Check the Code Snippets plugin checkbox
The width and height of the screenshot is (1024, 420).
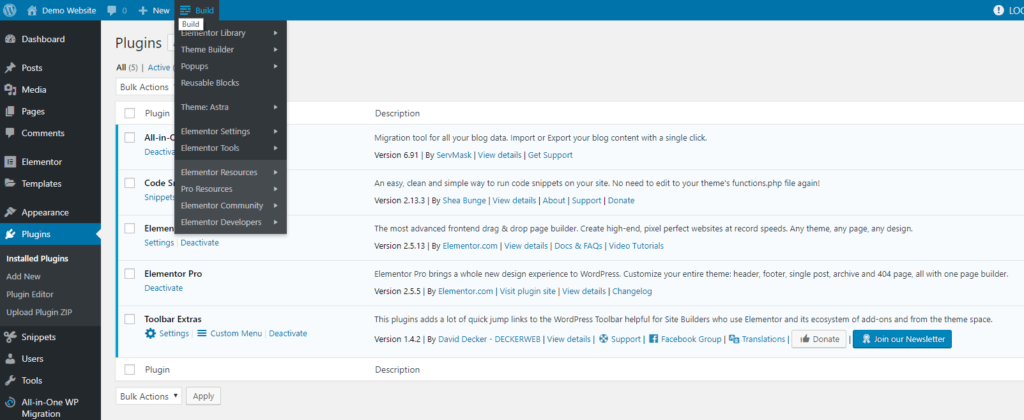(x=130, y=183)
